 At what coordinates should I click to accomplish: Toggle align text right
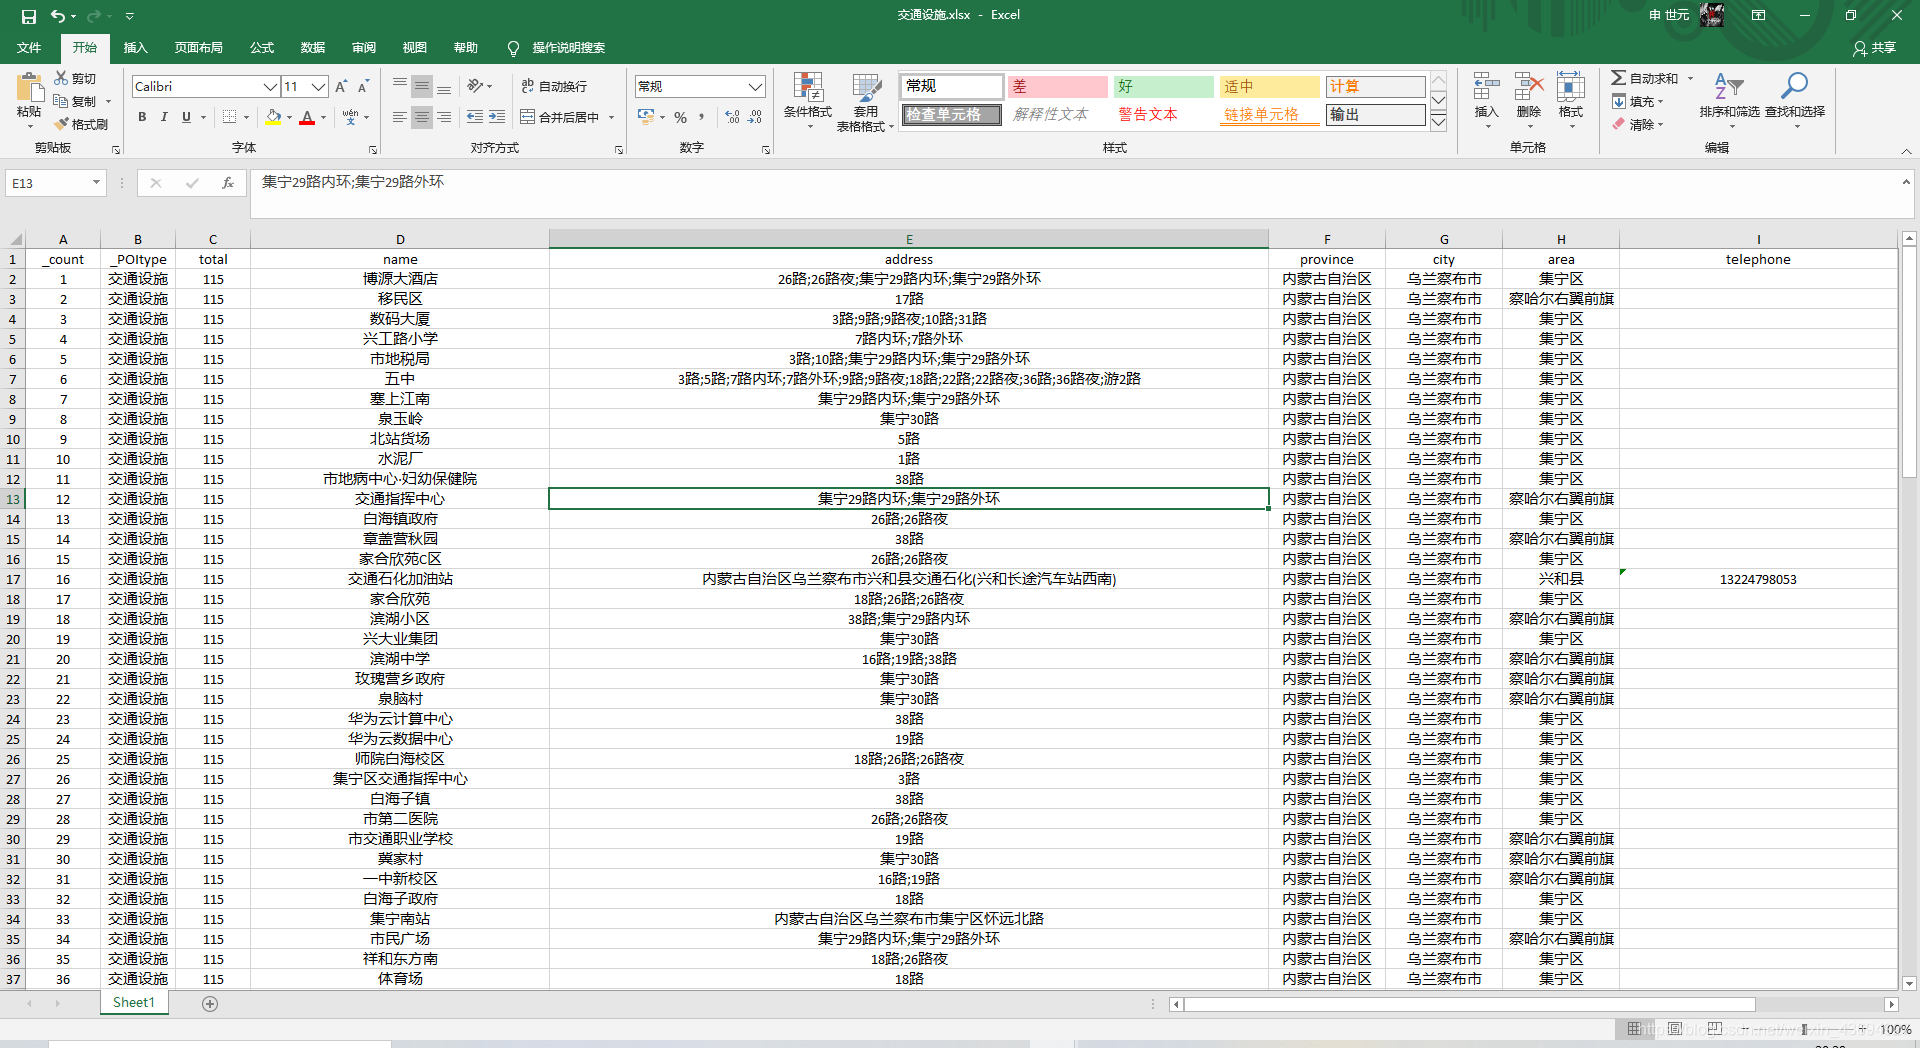pos(444,117)
